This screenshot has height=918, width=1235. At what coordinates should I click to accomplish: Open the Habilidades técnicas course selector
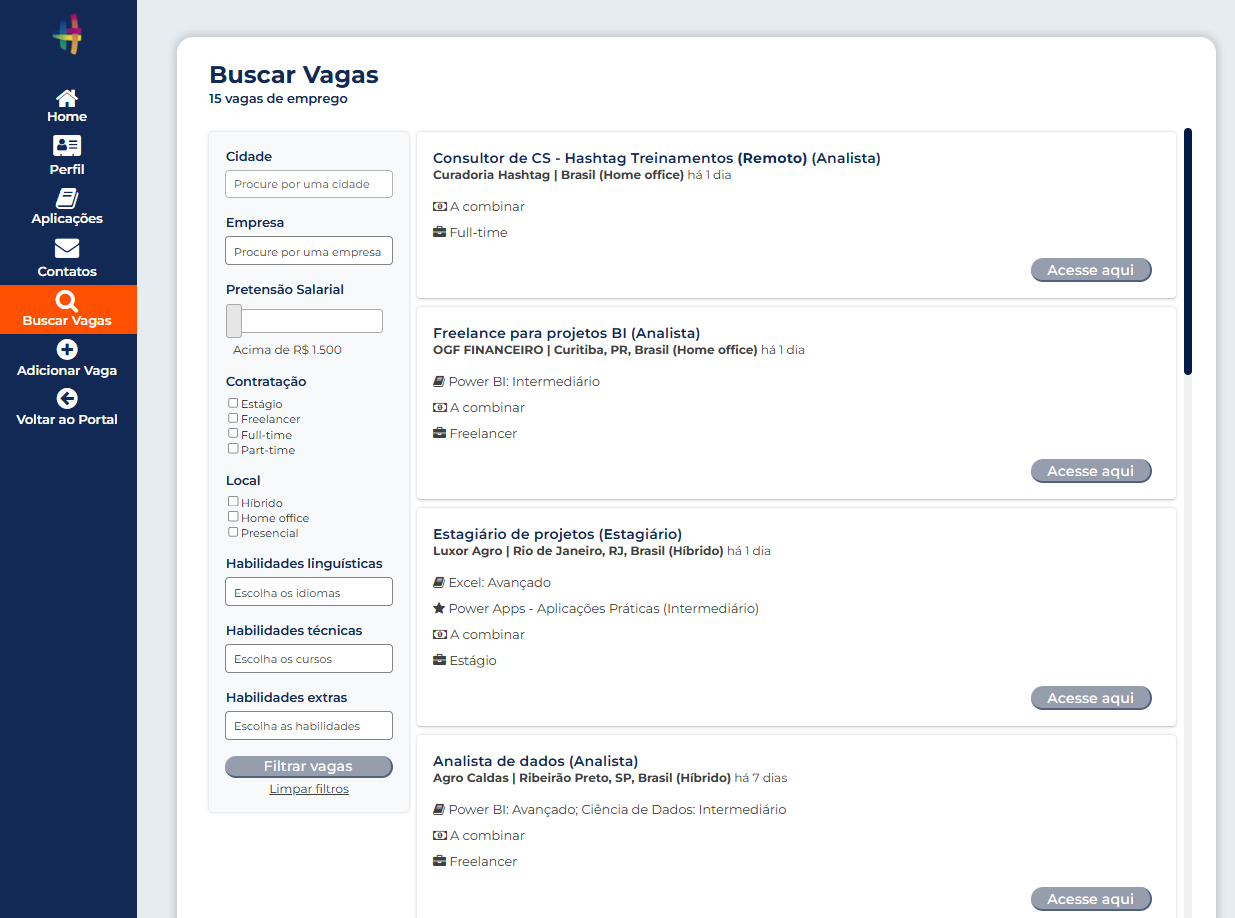tap(308, 659)
